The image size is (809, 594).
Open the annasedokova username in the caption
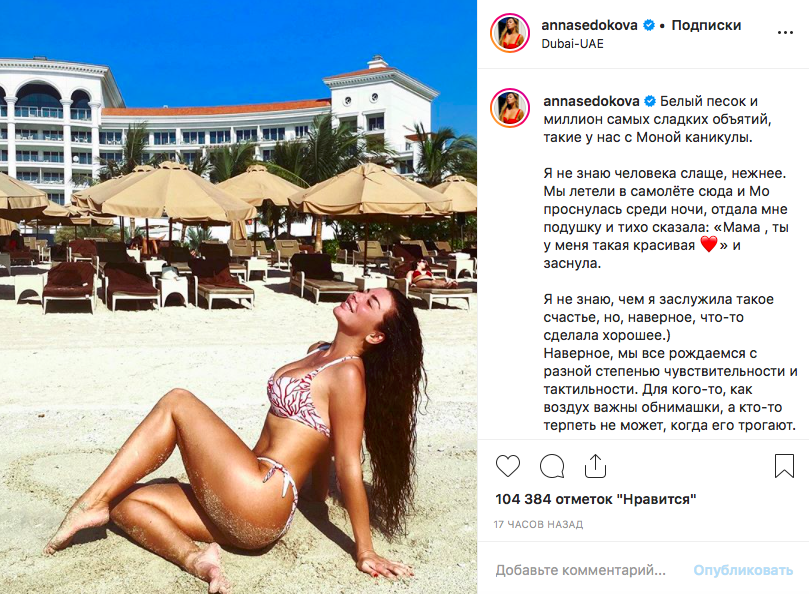591,101
